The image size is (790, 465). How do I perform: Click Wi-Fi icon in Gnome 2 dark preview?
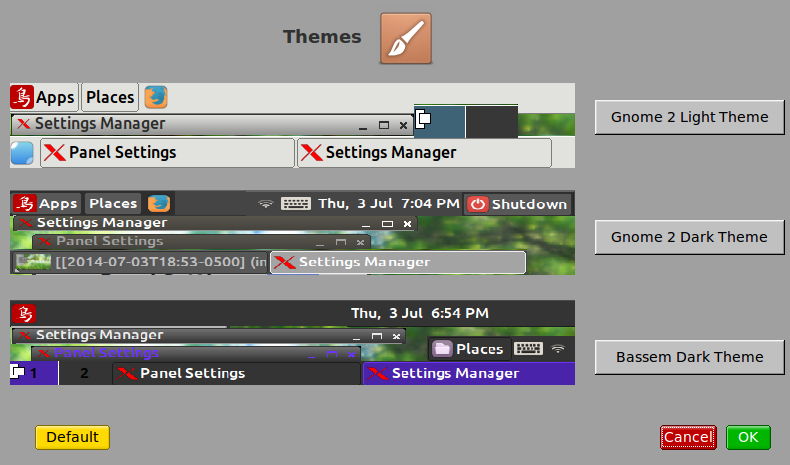(265, 204)
